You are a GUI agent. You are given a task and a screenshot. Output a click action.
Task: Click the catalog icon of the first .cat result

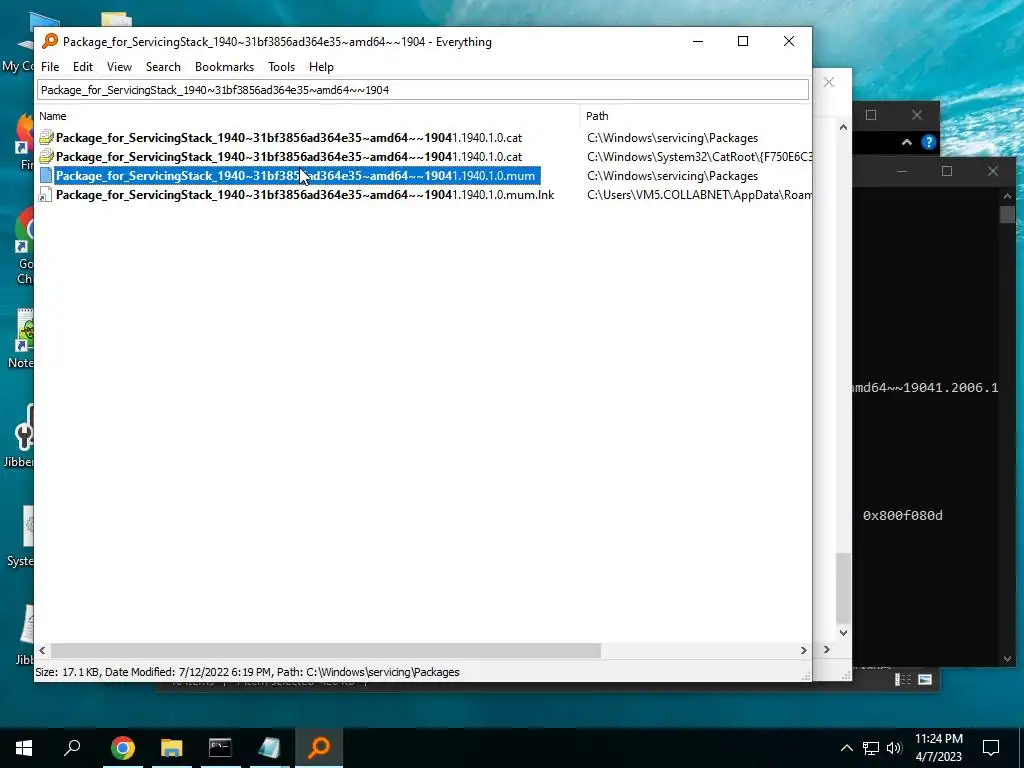[46, 138]
